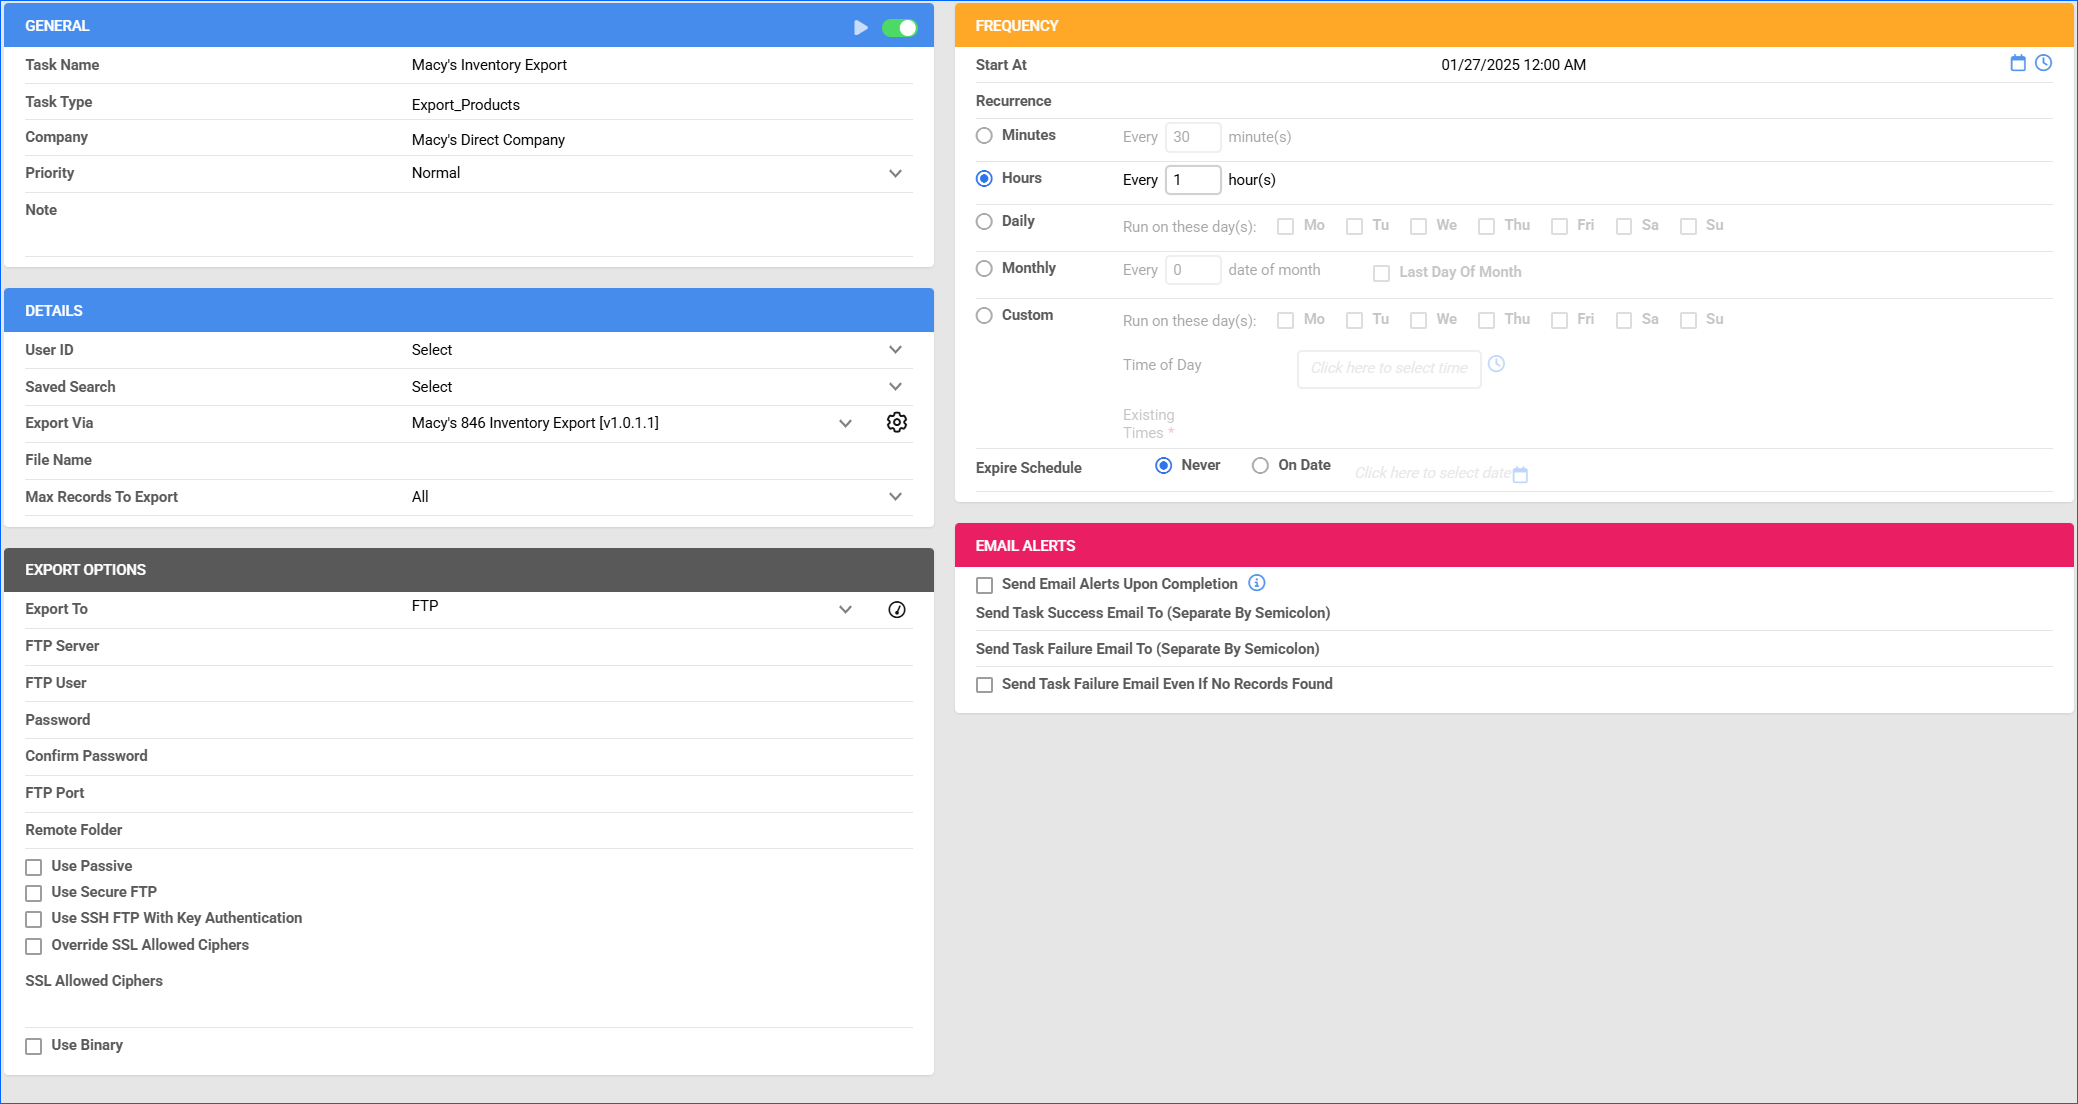Check We in Custom row
This screenshot has height=1104, width=2078.
click(x=1418, y=320)
